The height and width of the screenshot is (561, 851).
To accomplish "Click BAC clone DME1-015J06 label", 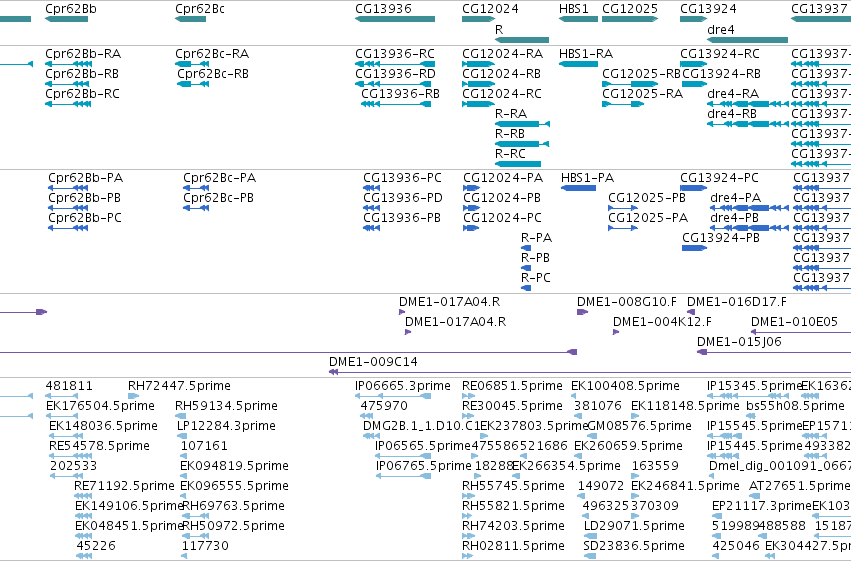I will tap(740, 342).
